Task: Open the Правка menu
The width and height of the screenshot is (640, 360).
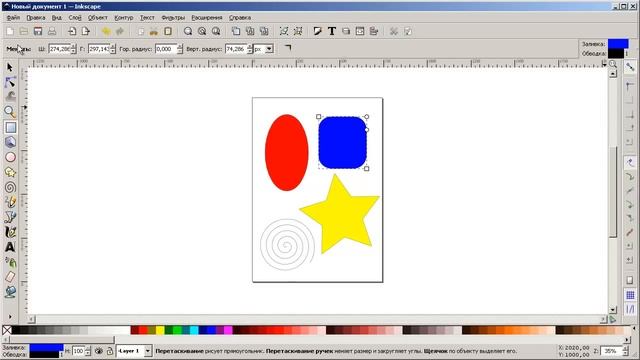Action: coord(36,18)
